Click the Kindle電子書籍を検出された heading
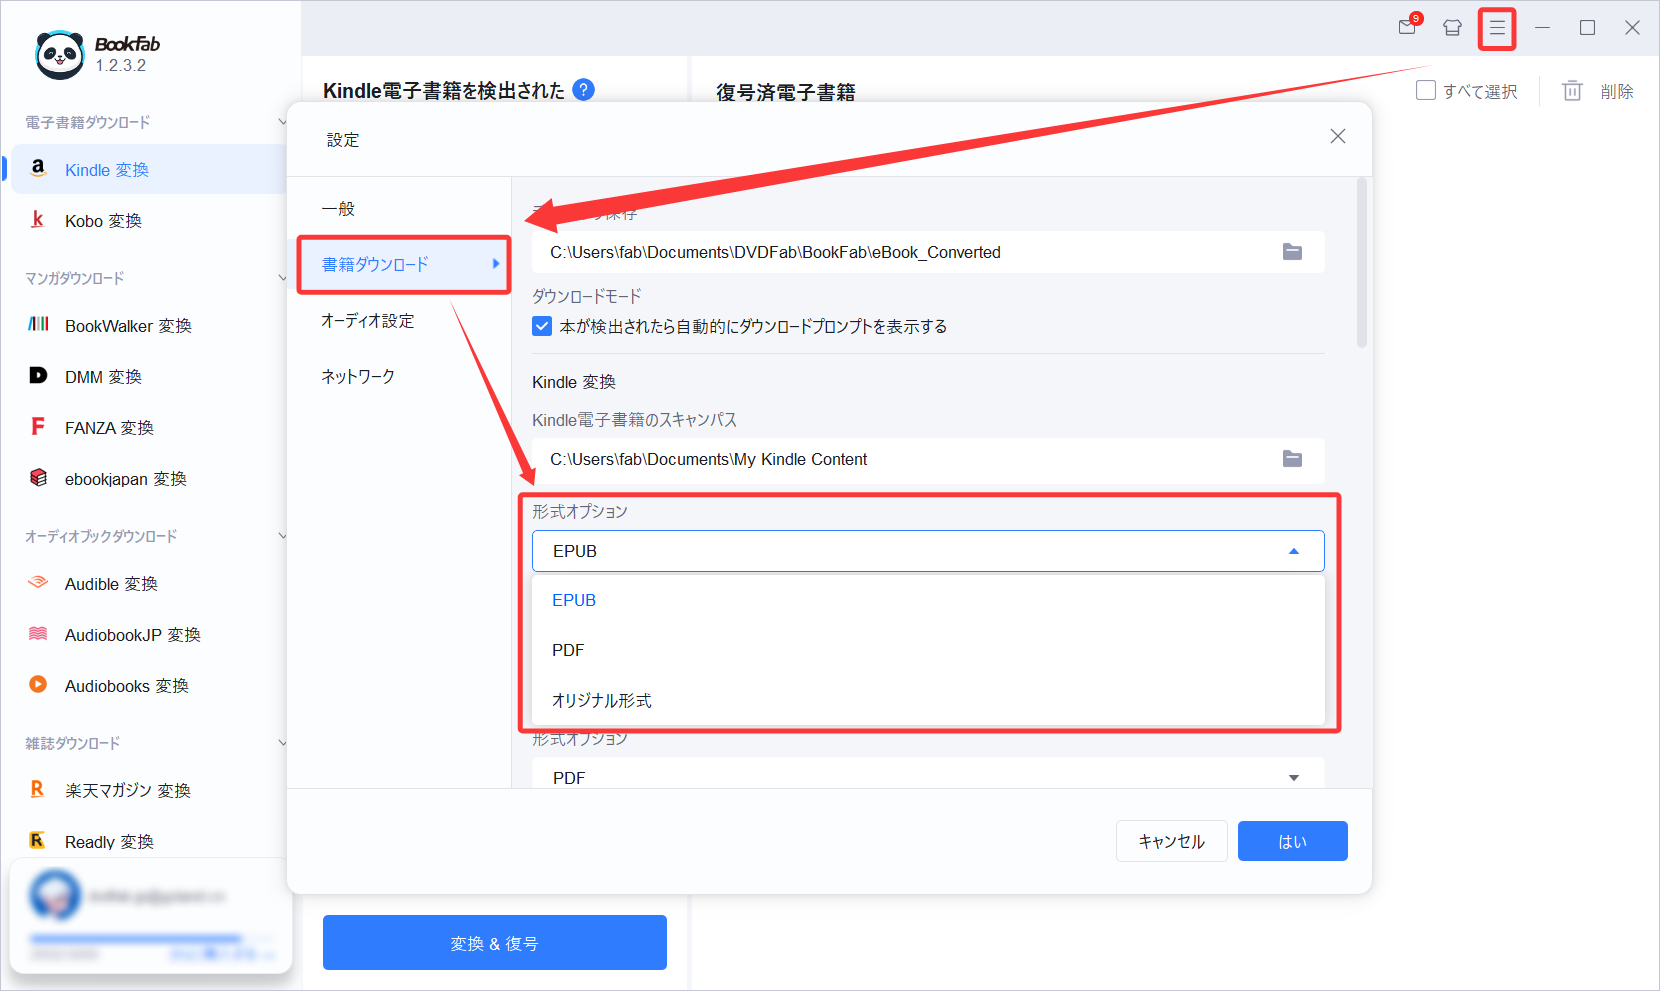 coord(444,90)
